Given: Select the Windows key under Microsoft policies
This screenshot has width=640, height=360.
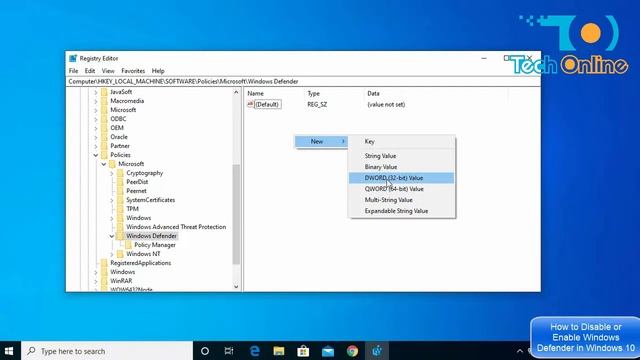Looking at the screenshot, I should (138, 218).
